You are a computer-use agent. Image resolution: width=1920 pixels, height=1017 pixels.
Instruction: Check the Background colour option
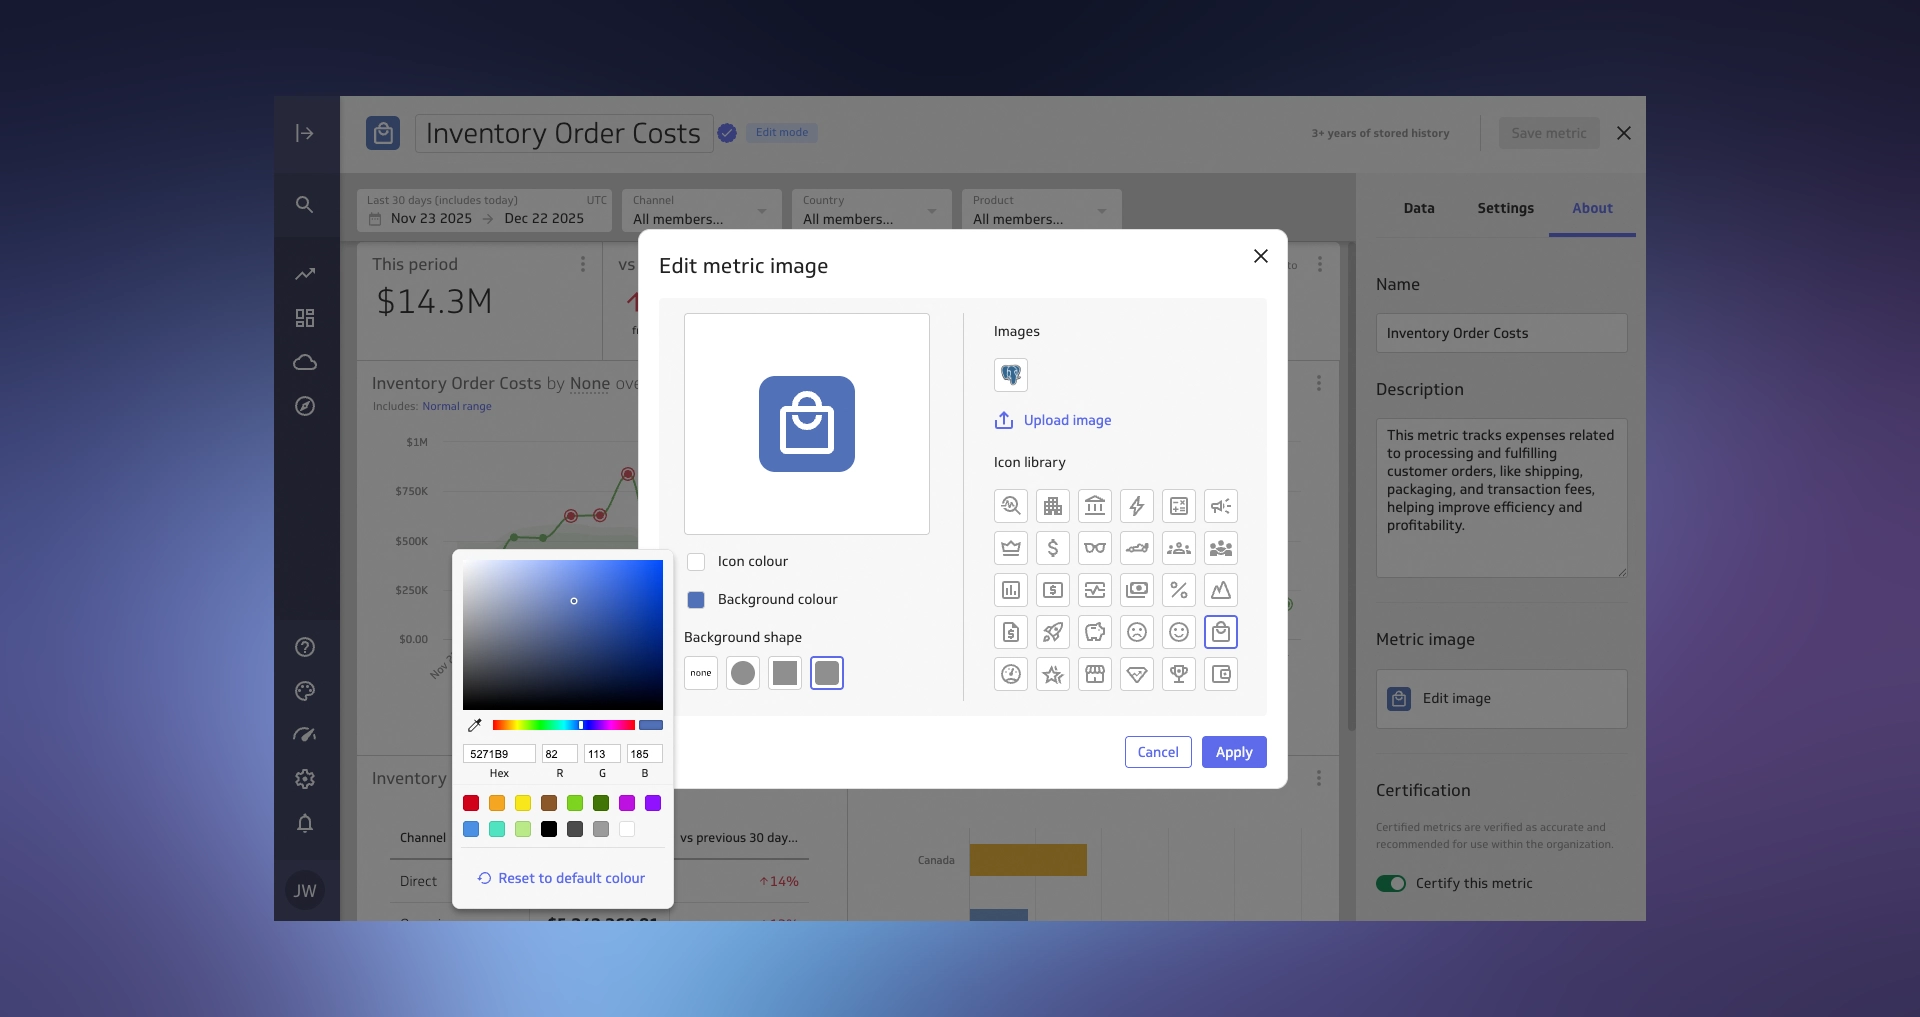(696, 599)
